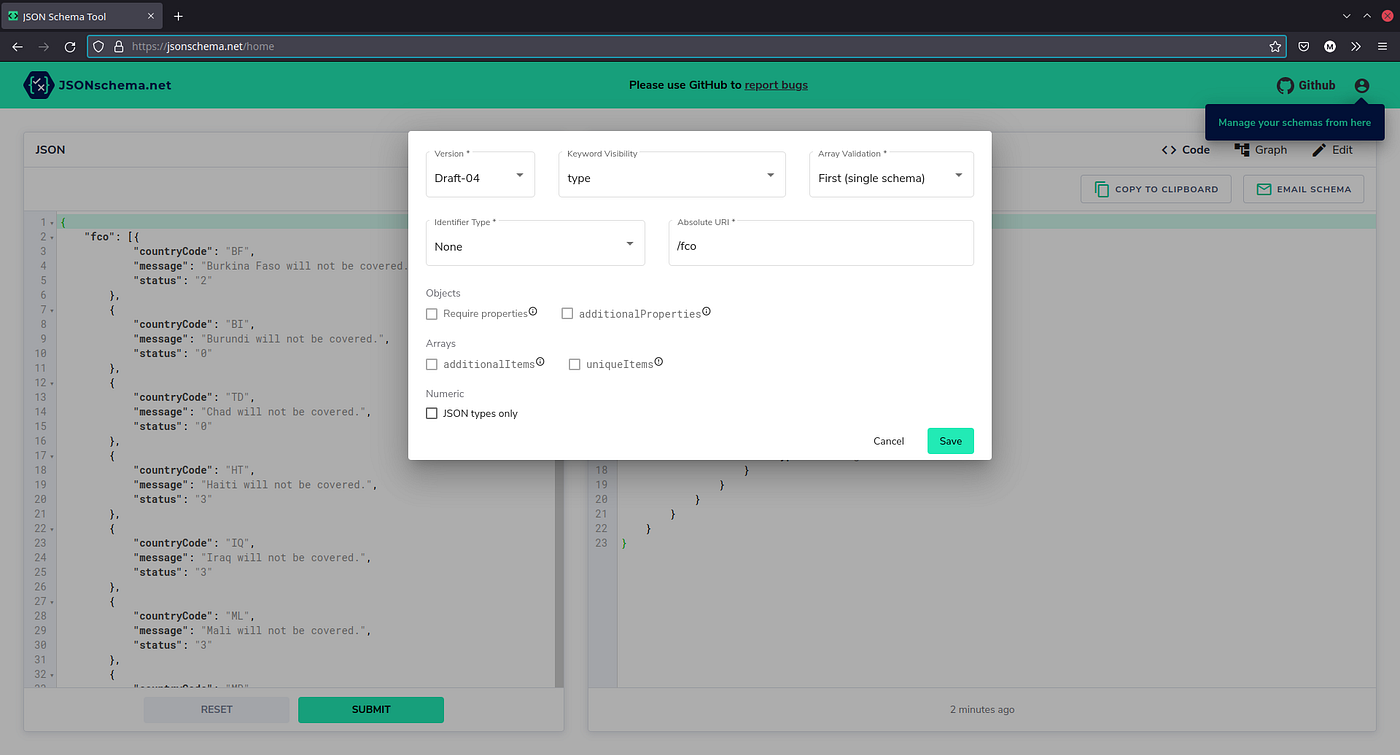Click the account profile icon in header
Image resolution: width=1400 pixels, height=755 pixels.
tap(1361, 85)
